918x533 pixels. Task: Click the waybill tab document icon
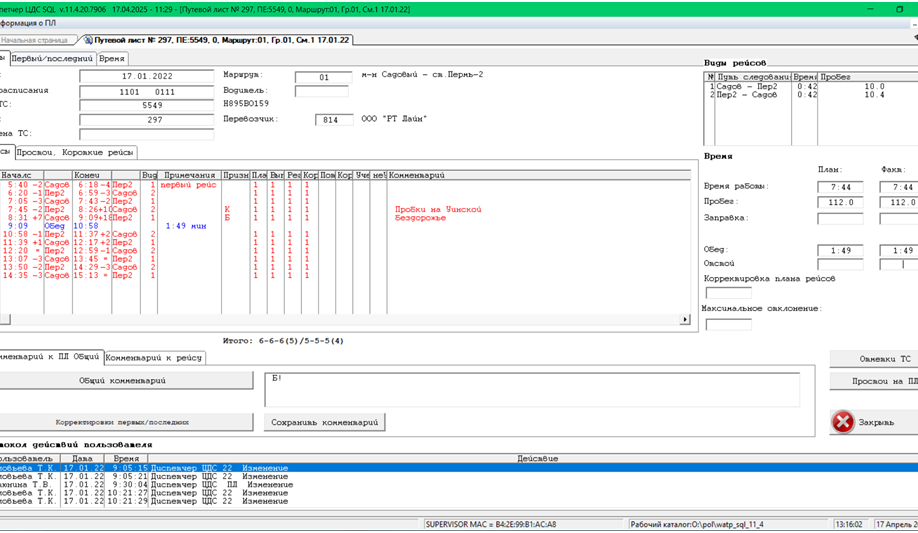[x=88, y=40]
